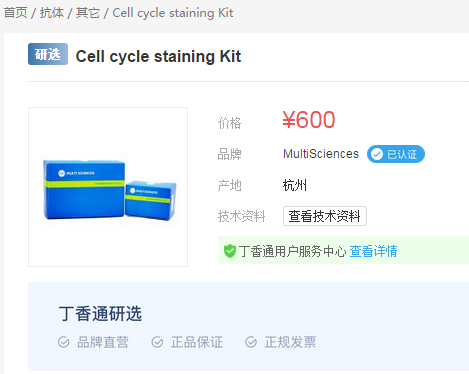This screenshot has width=469, height=374.
Task: Click the 查看技术资料 button
Action: pos(325,216)
